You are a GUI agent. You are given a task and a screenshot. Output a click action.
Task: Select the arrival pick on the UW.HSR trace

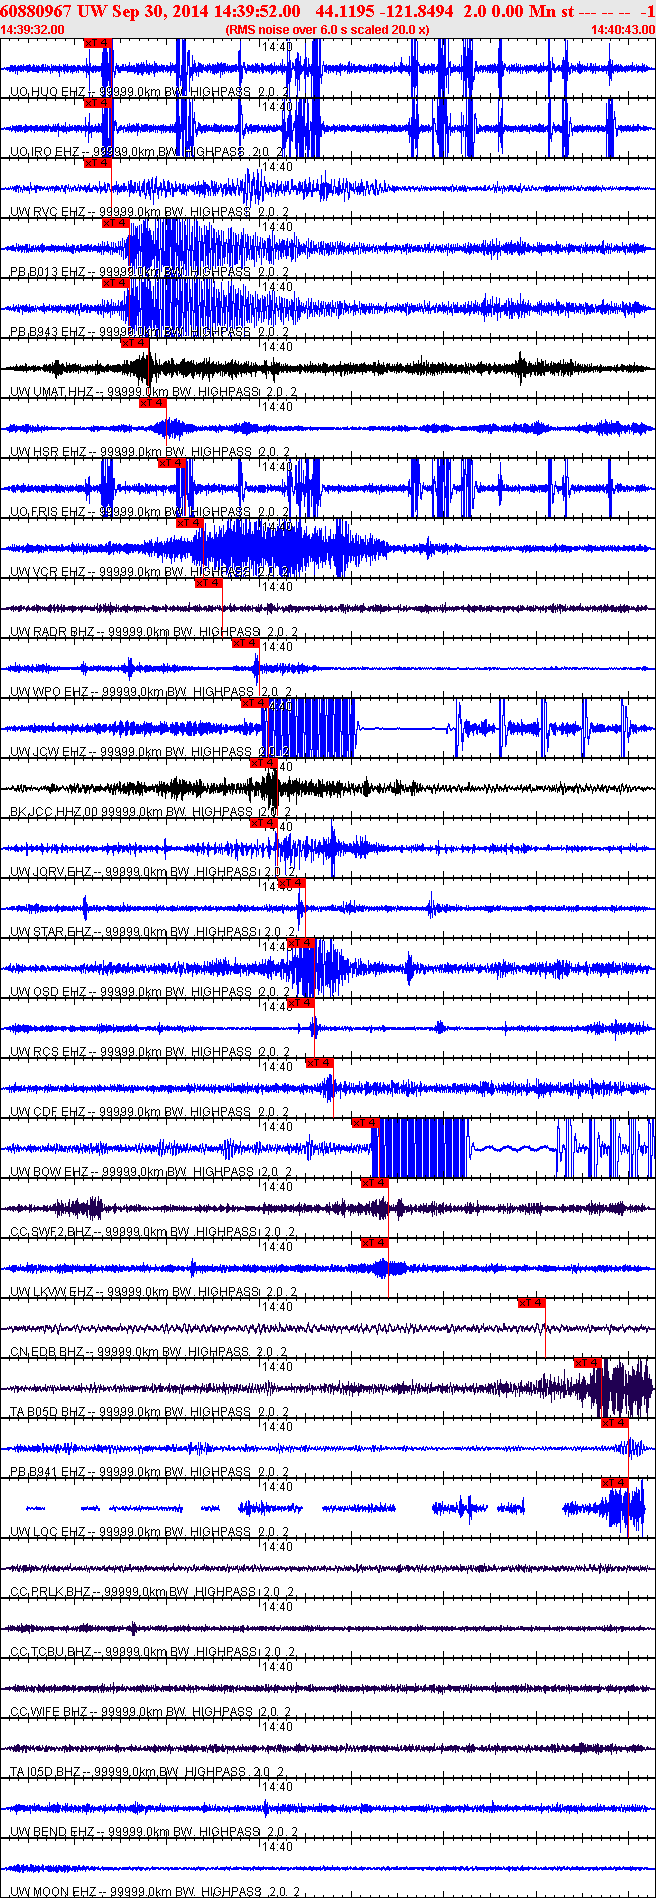pyautogui.click(x=153, y=403)
